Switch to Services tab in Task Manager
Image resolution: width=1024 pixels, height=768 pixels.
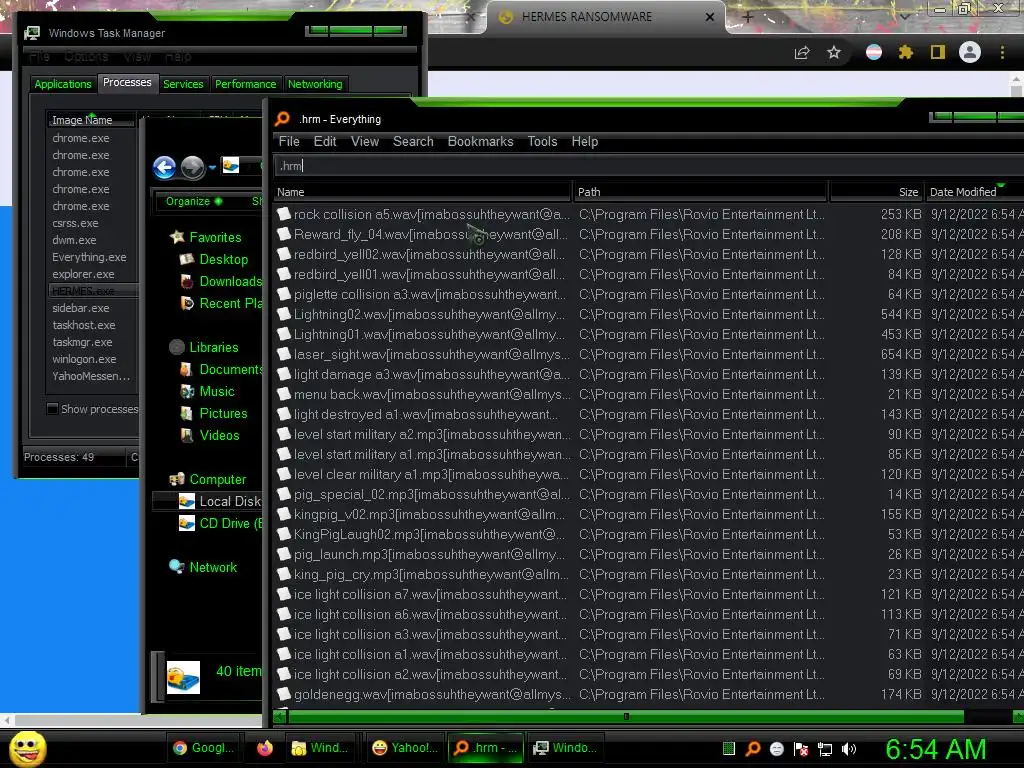pos(183,84)
